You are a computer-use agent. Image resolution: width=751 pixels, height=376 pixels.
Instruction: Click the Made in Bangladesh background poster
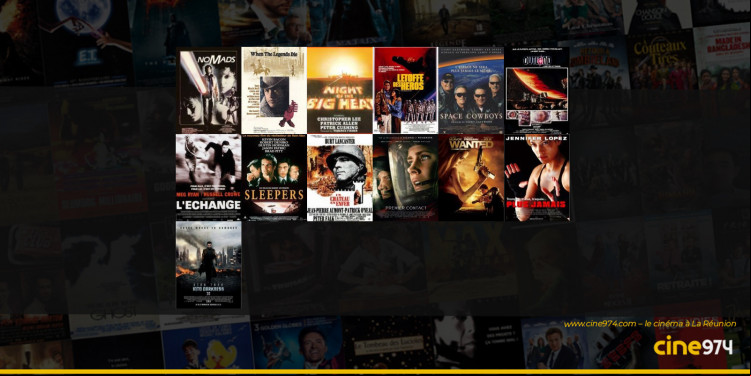pos(722,57)
